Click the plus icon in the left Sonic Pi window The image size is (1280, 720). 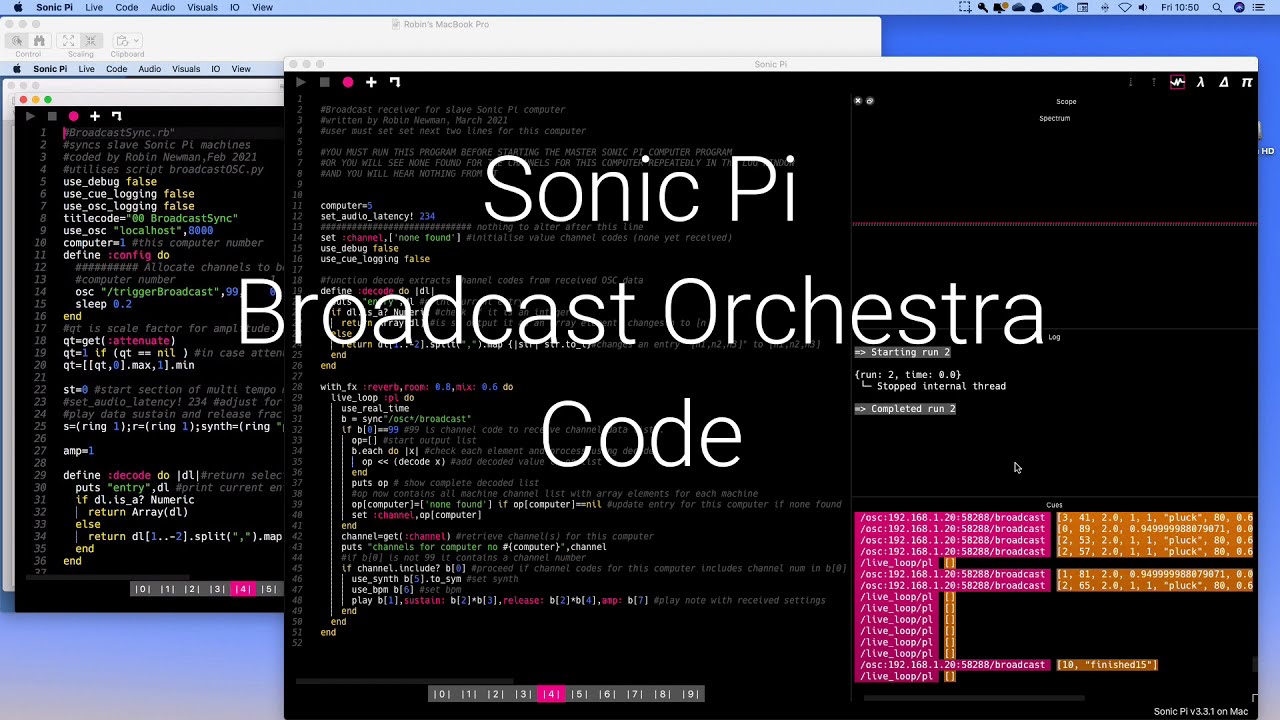pos(95,116)
